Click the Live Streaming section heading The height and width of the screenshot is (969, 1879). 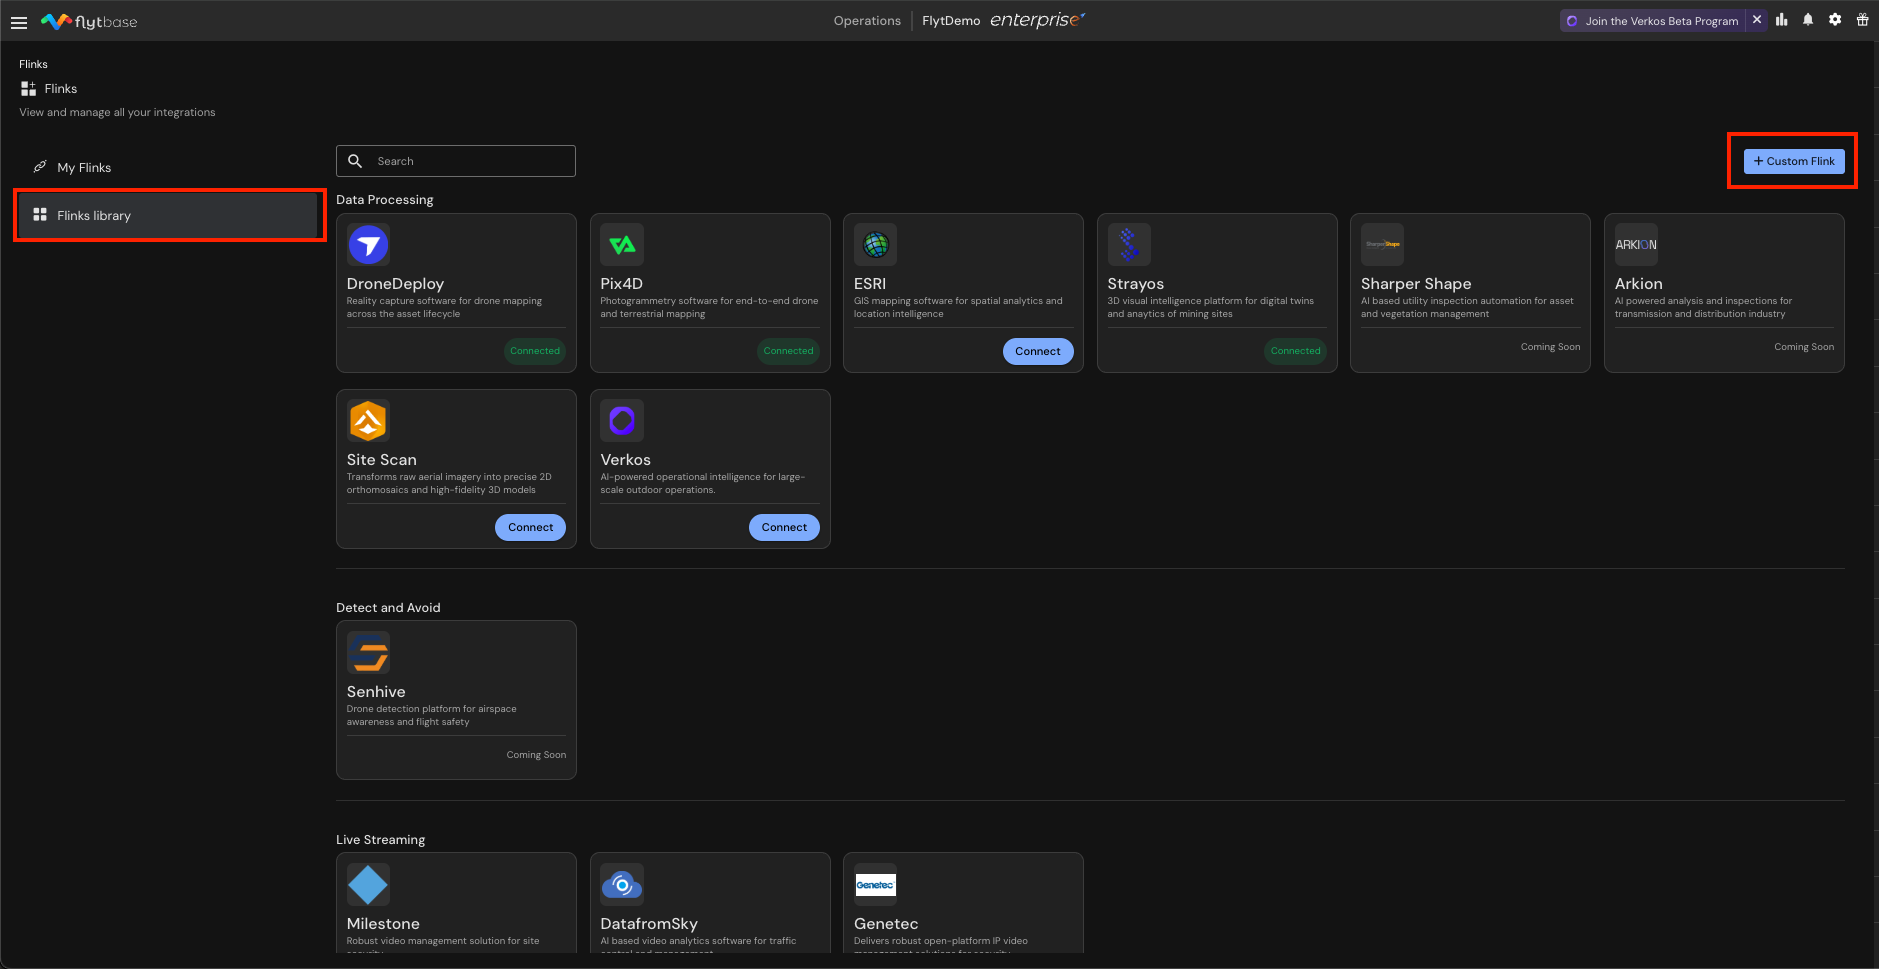[381, 840]
